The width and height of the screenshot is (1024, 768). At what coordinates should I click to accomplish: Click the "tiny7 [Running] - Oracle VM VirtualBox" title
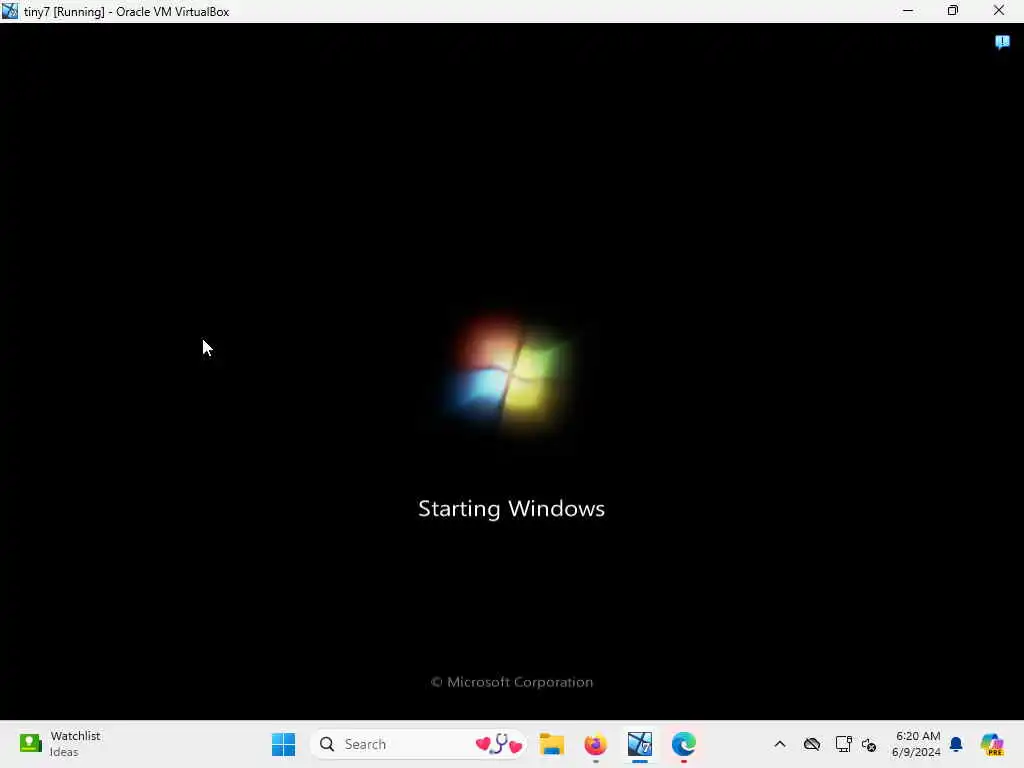[127, 12]
